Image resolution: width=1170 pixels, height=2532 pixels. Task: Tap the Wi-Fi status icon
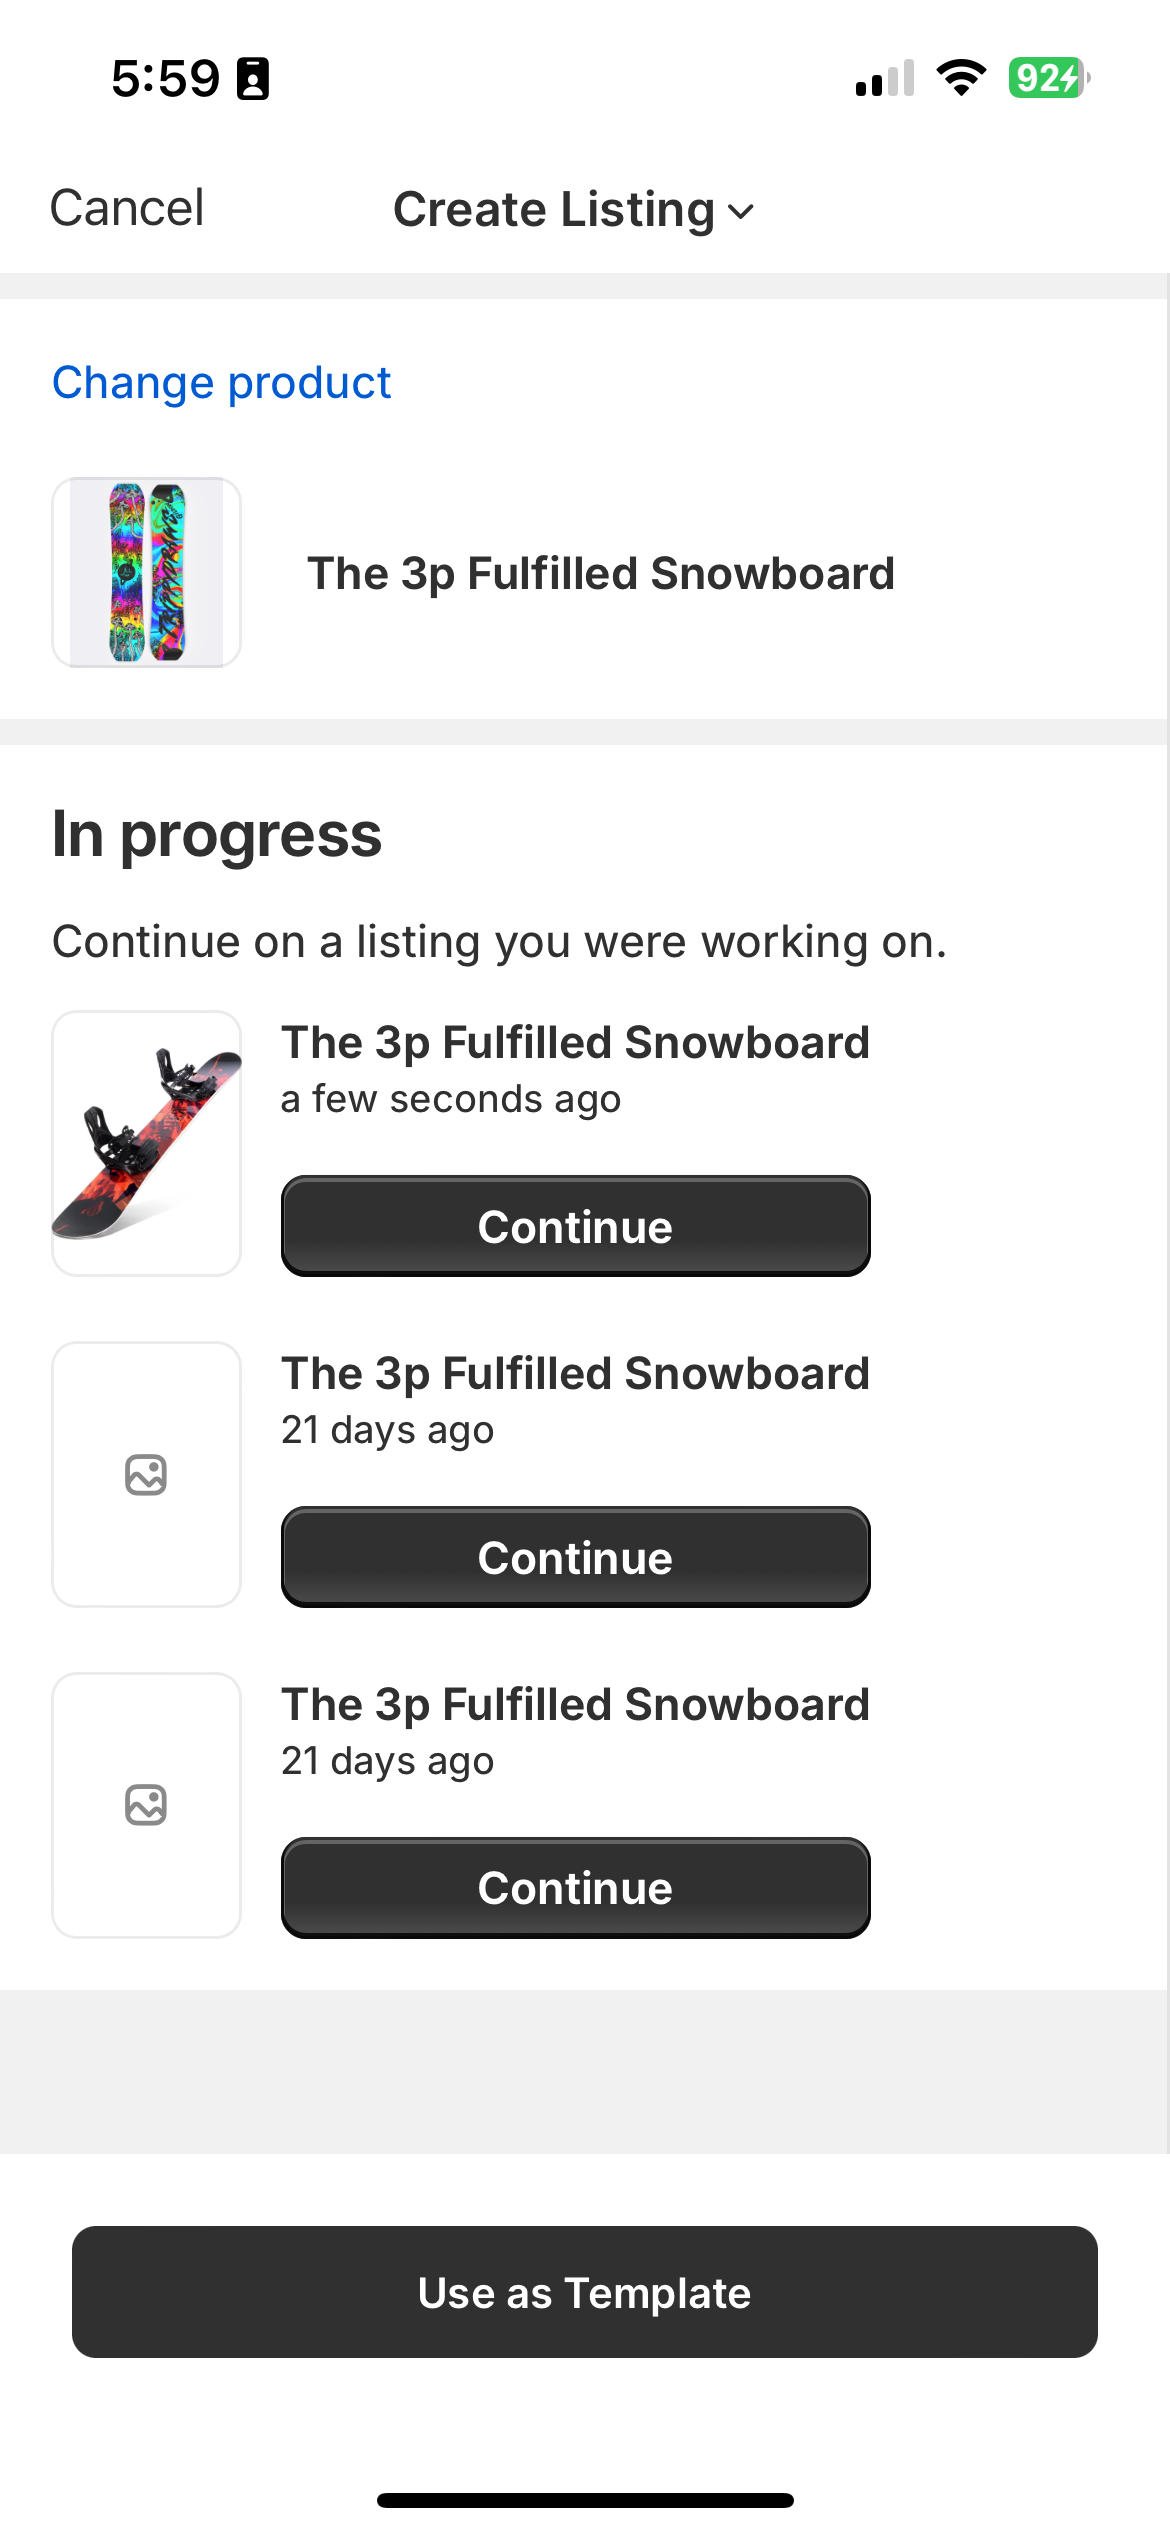961,78
